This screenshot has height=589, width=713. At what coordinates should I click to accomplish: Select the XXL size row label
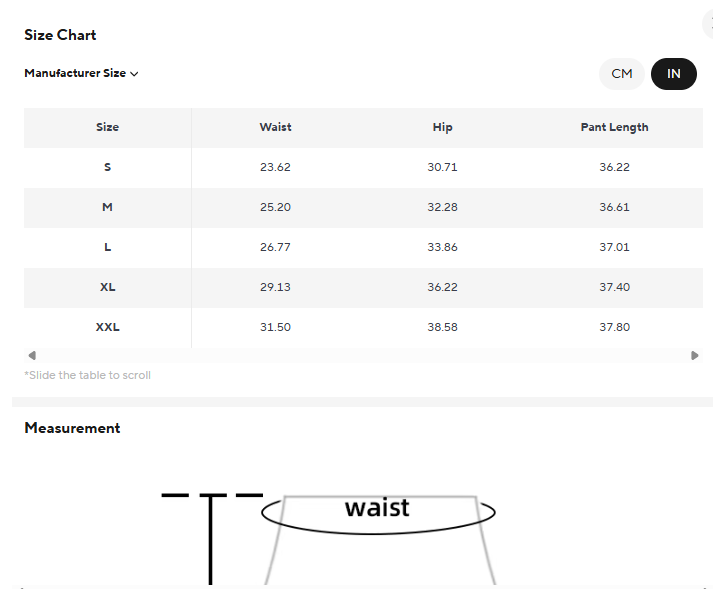(107, 327)
